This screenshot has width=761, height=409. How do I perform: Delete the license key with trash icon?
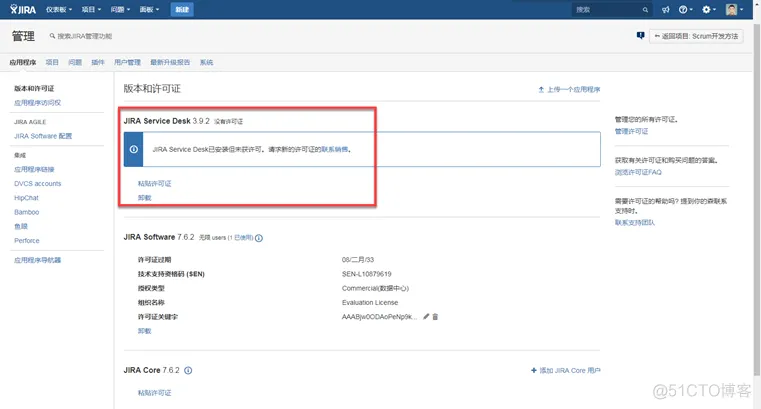[x=435, y=316]
